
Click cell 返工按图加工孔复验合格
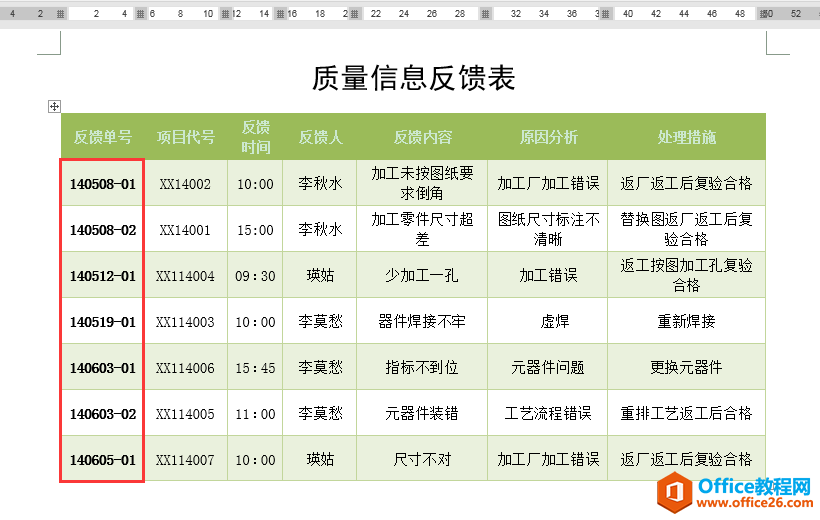(x=687, y=275)
